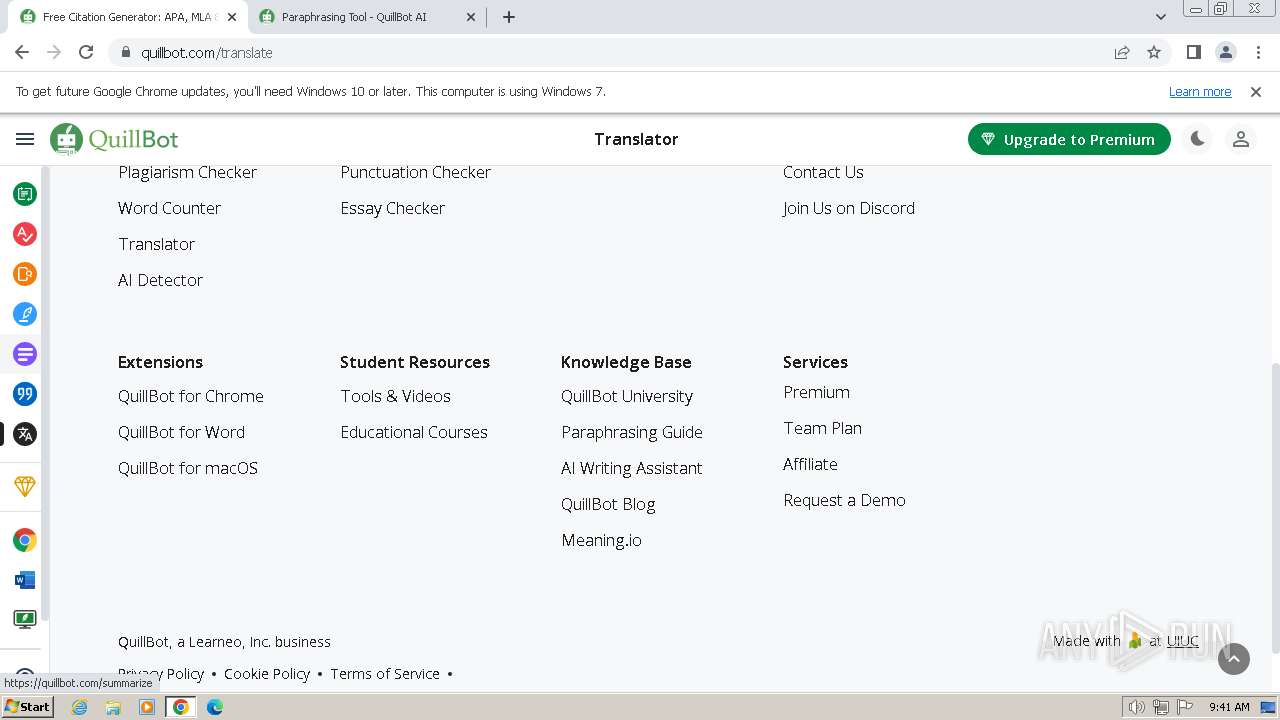1280x720 pixels.
Task: Open the QuillBot for macOS sidebar icon
Action: pyautogui.click(x=25, y=619)
